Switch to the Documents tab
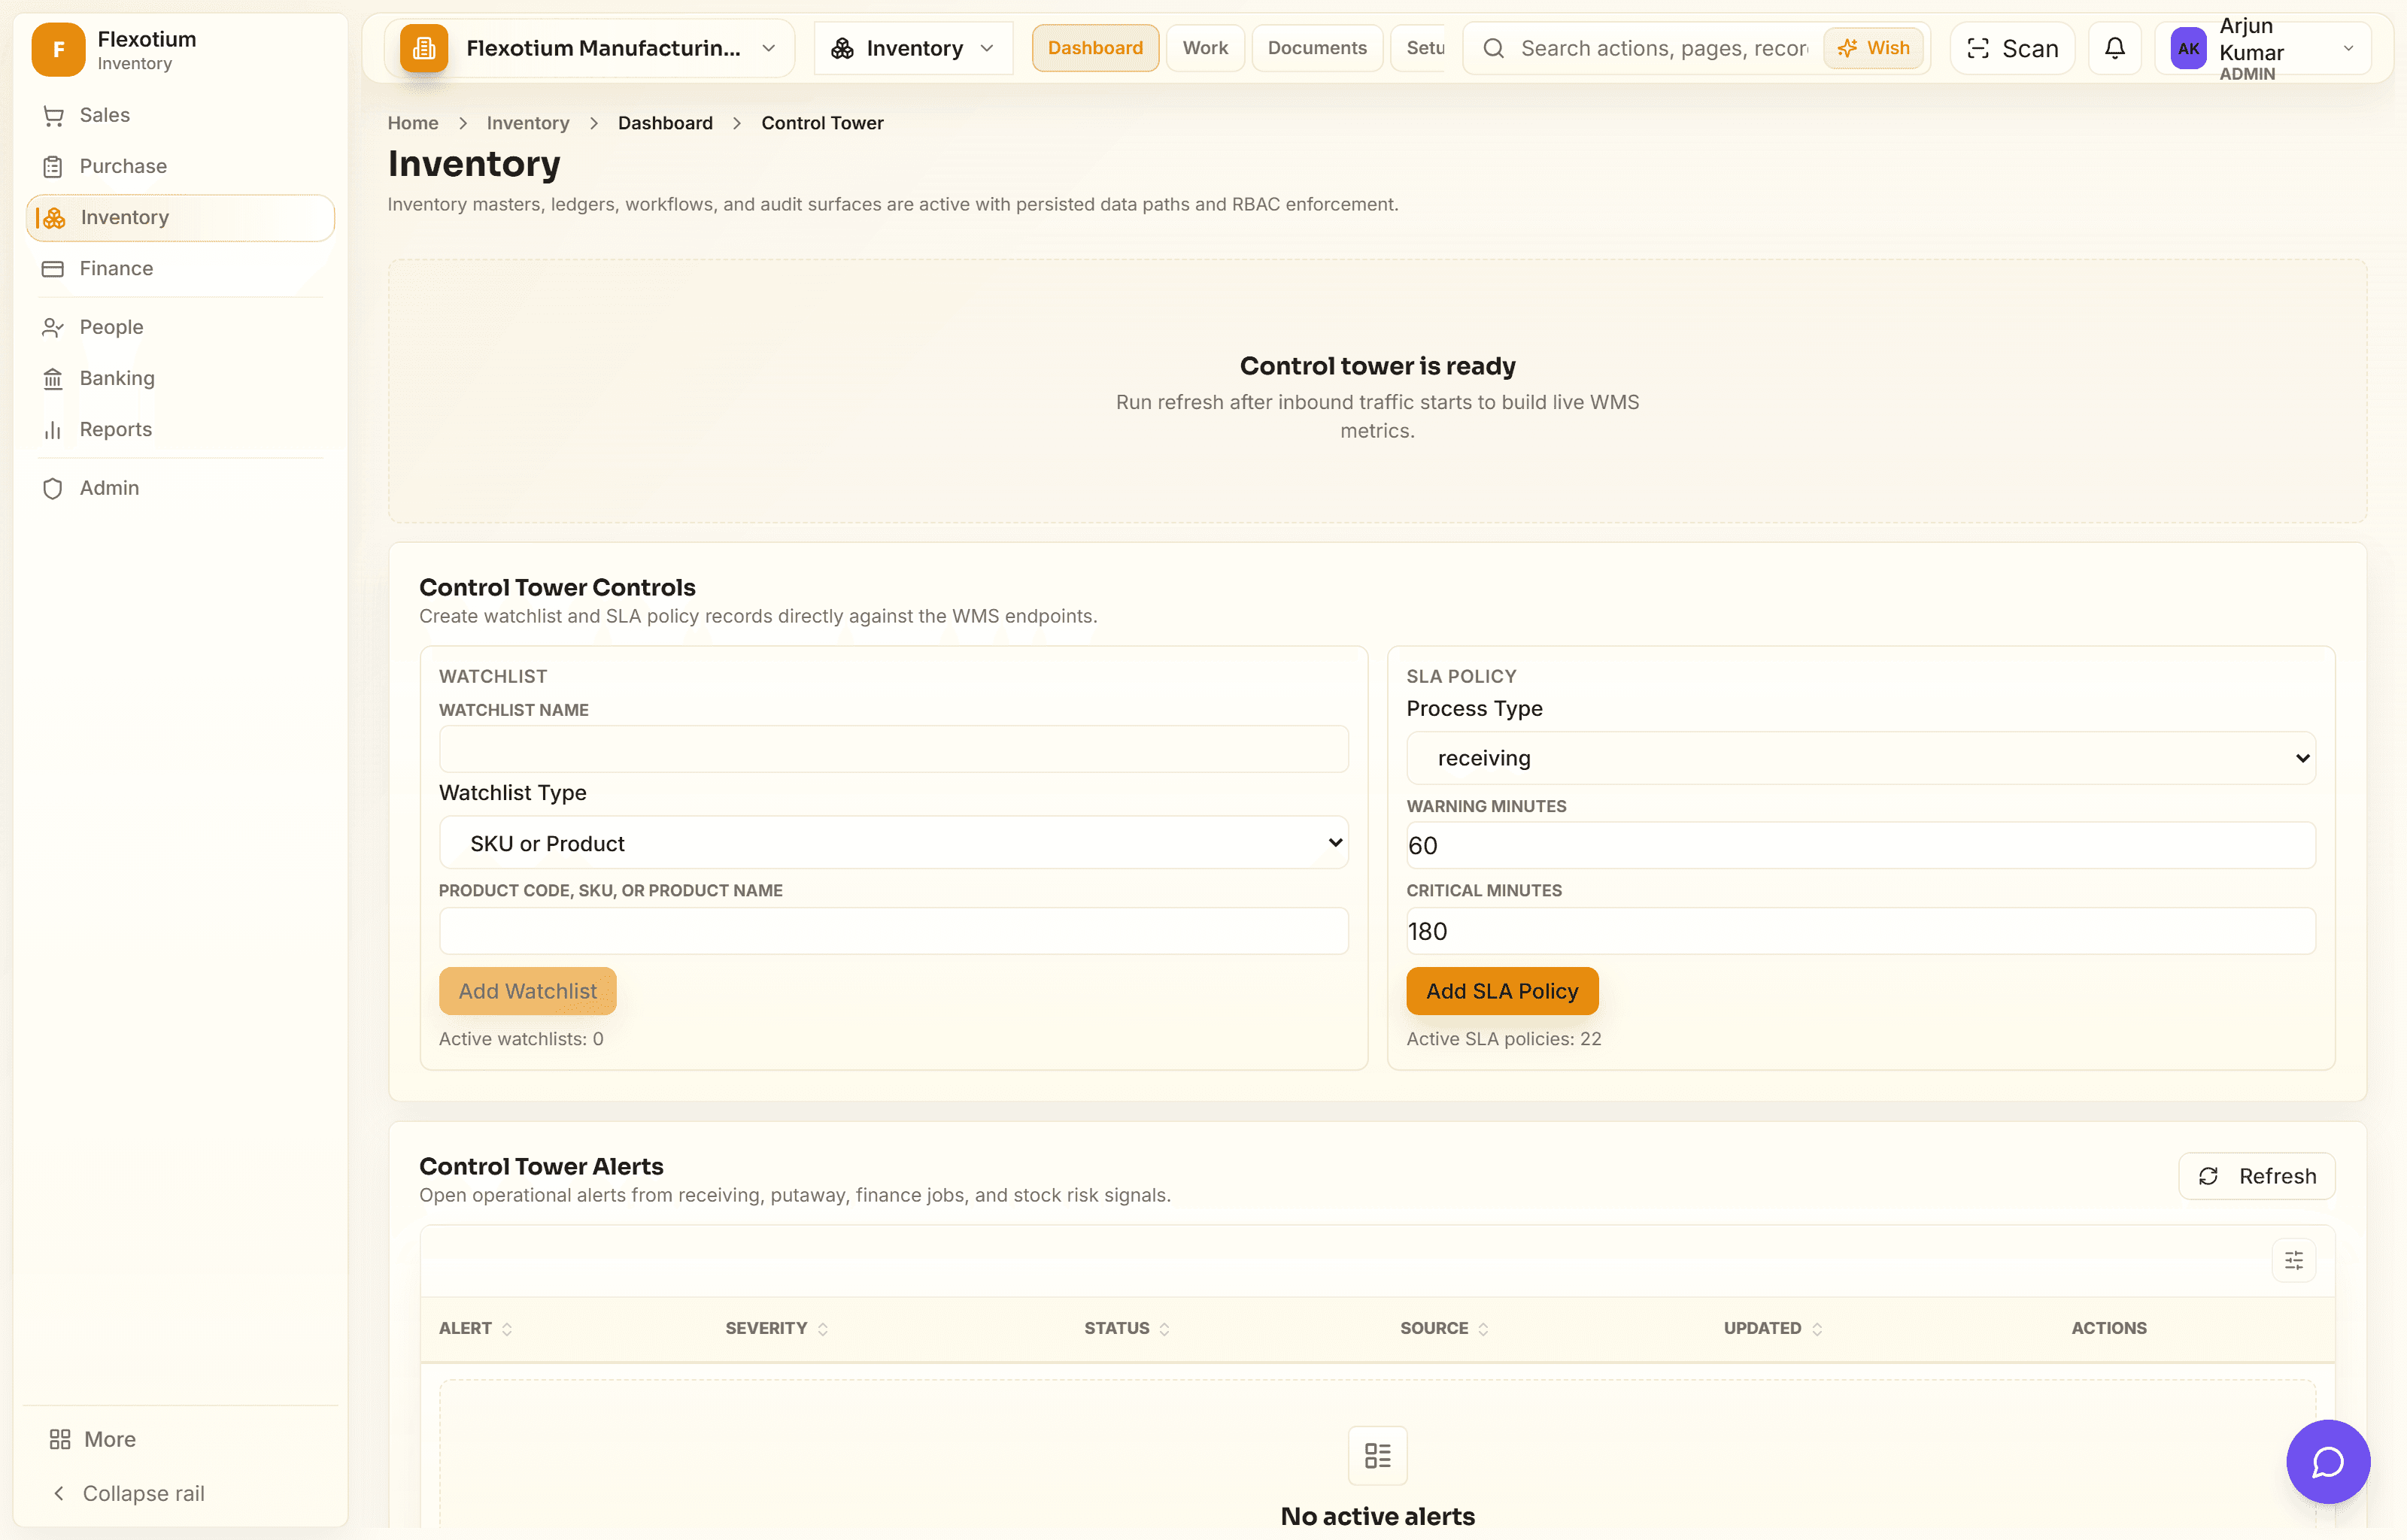 click(1317, 48)
